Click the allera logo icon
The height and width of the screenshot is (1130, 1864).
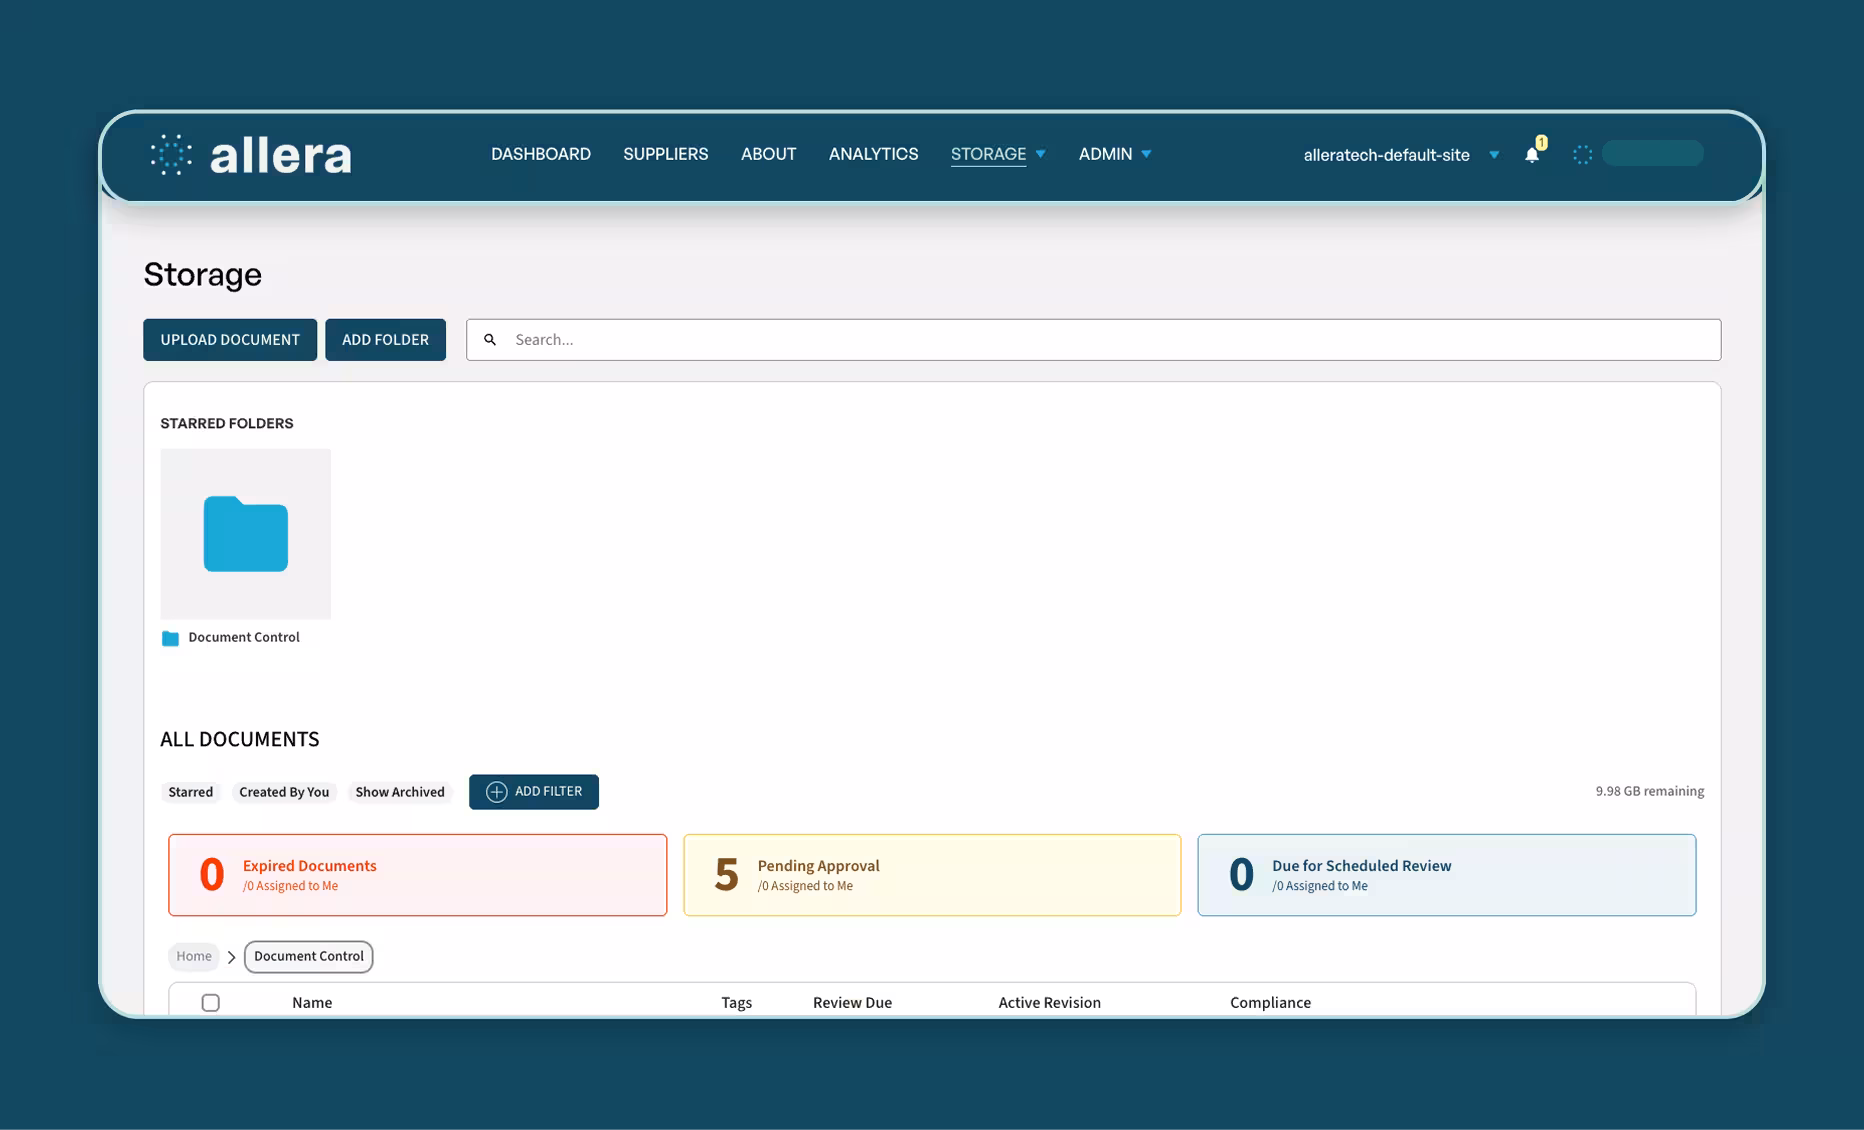click(x=171, y=155)
